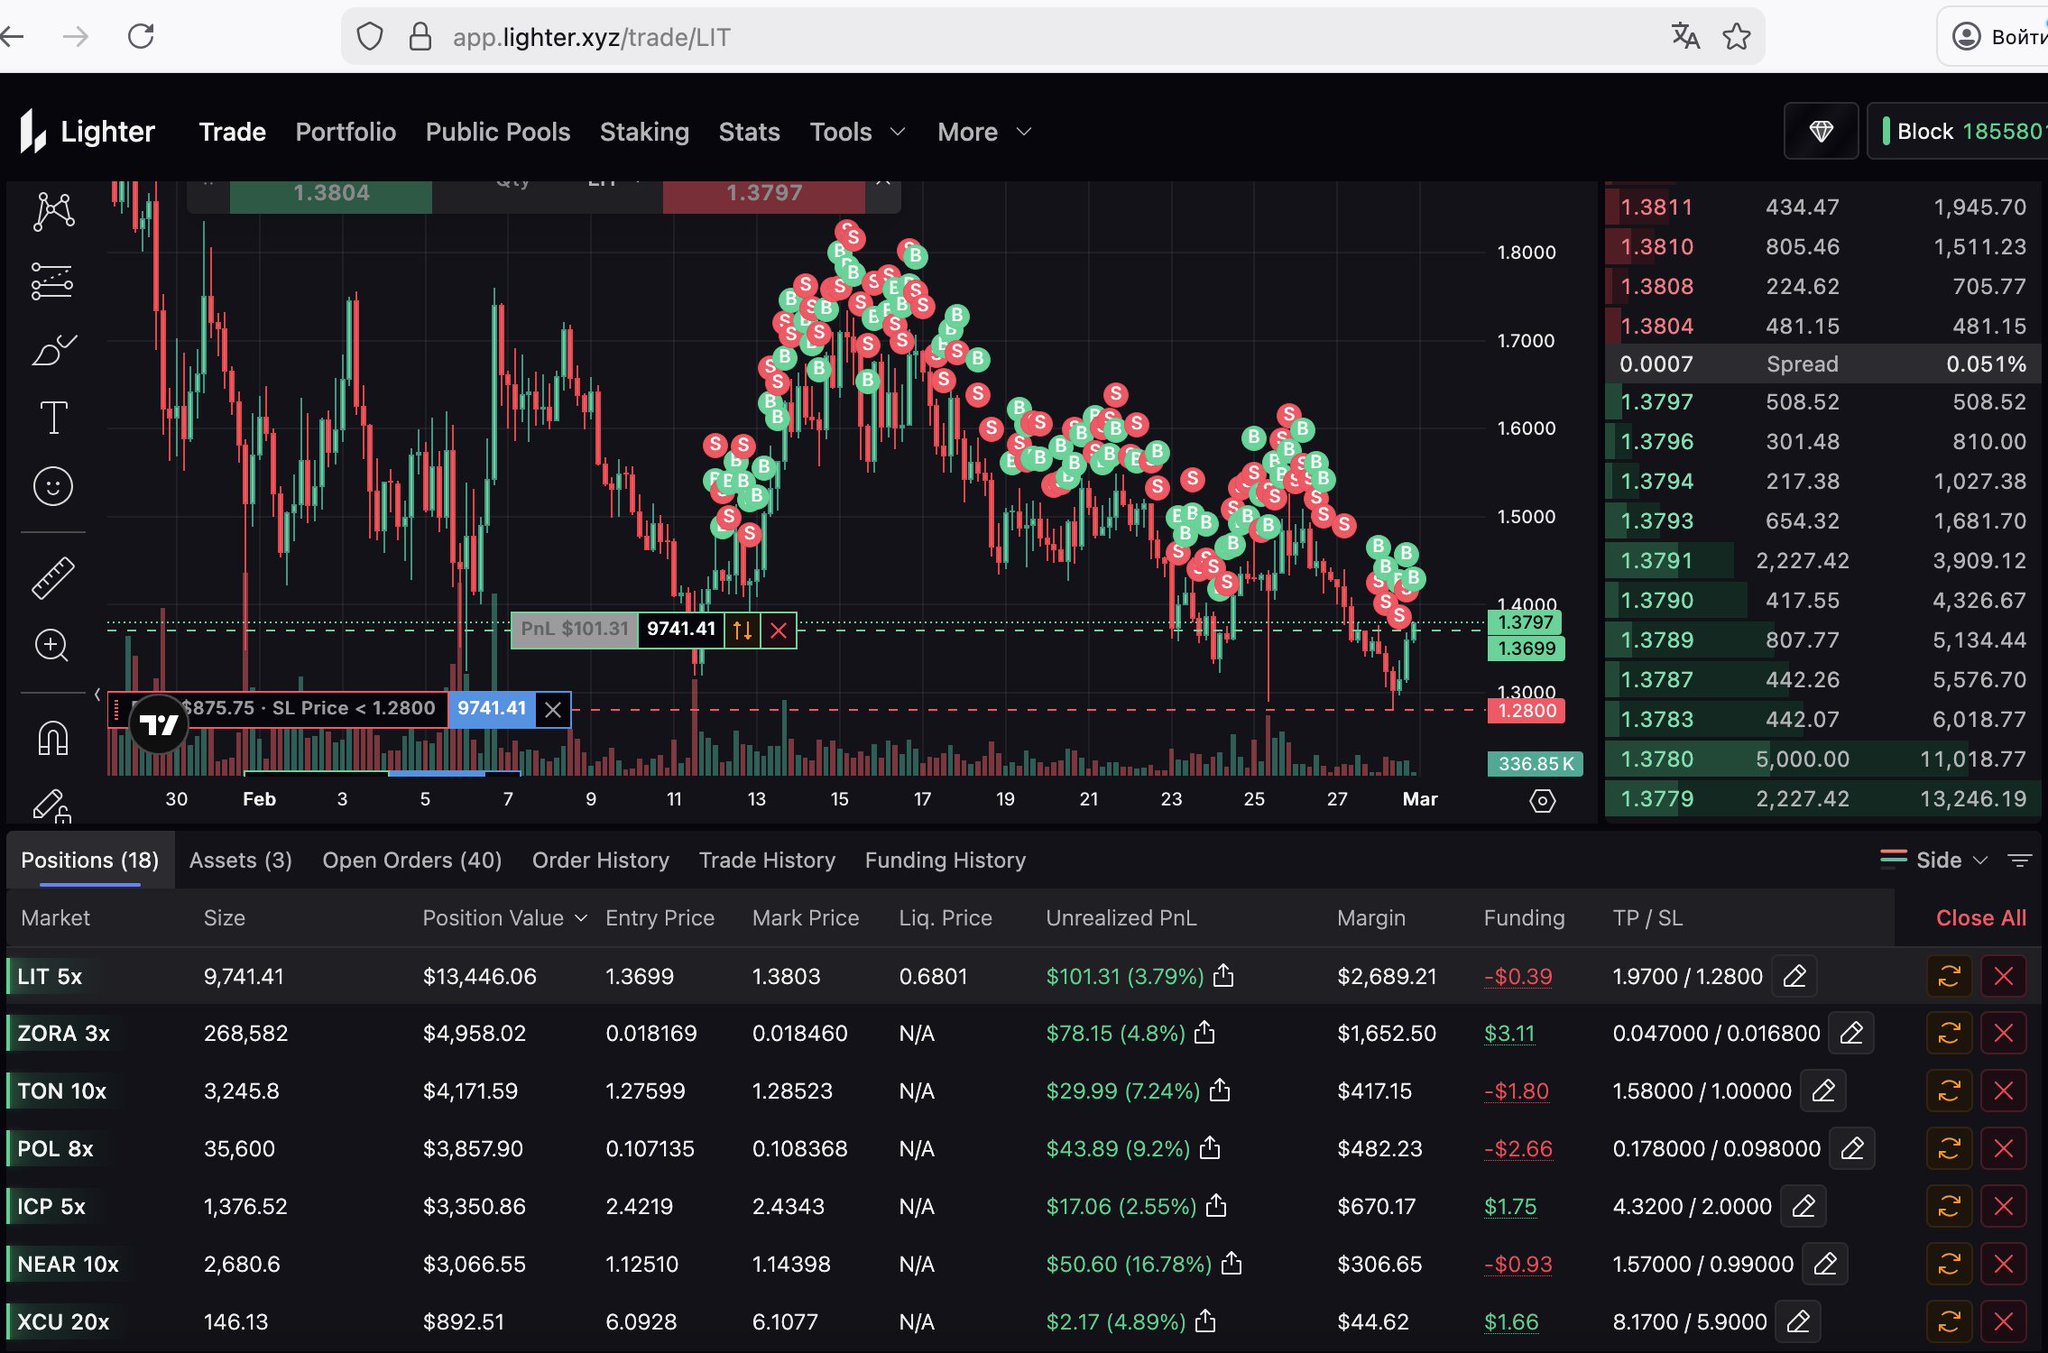Click the zoom-in magnifier chart tool

52,646
